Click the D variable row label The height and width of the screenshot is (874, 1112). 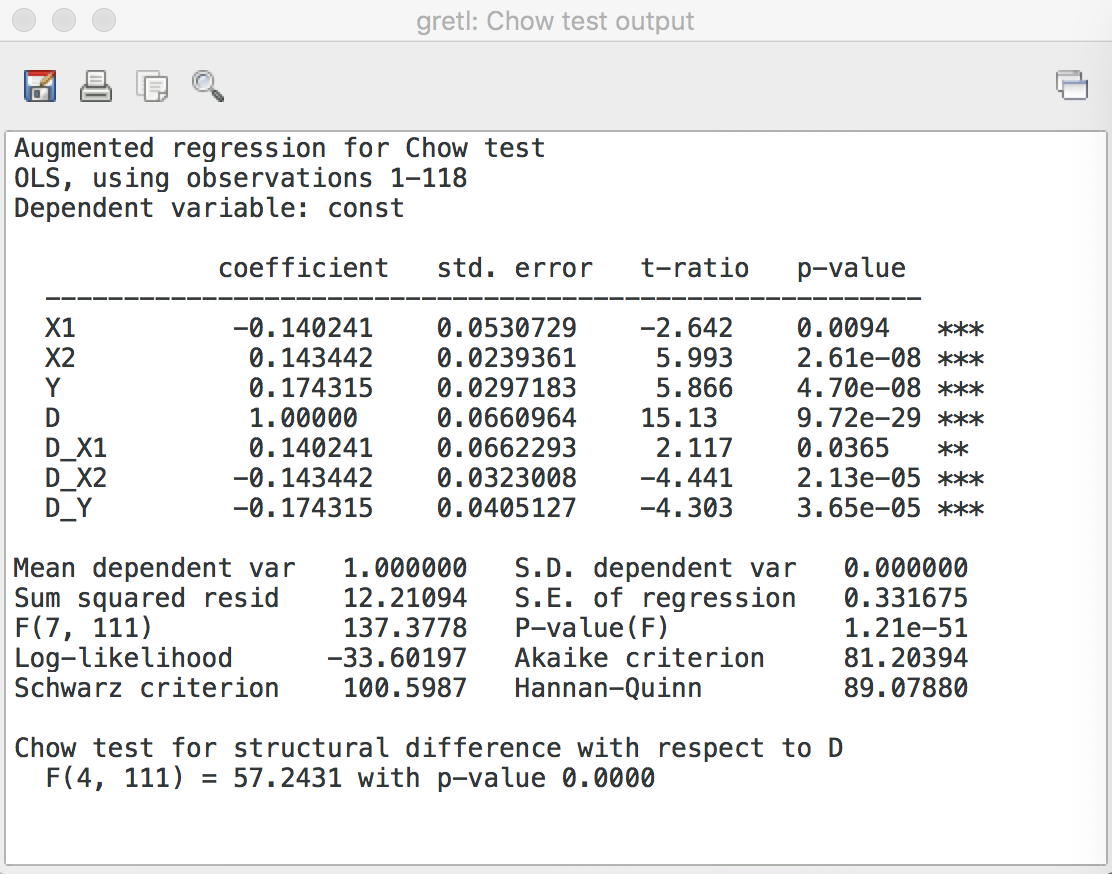pyautogui.click(x=52, y=418)
